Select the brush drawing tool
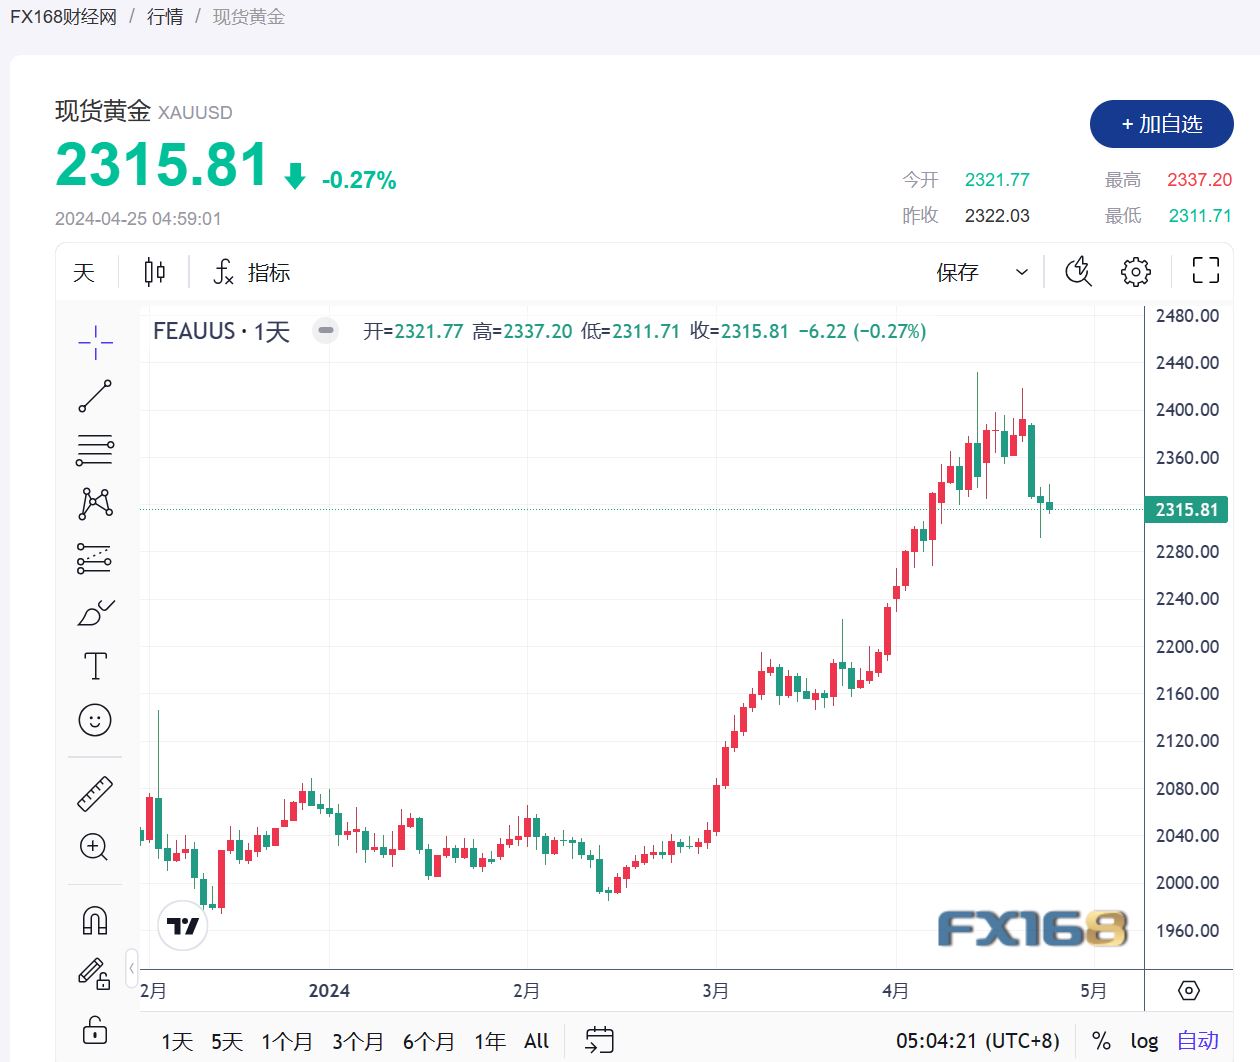The image size is (1260, 1062). (x=94, y=612)
